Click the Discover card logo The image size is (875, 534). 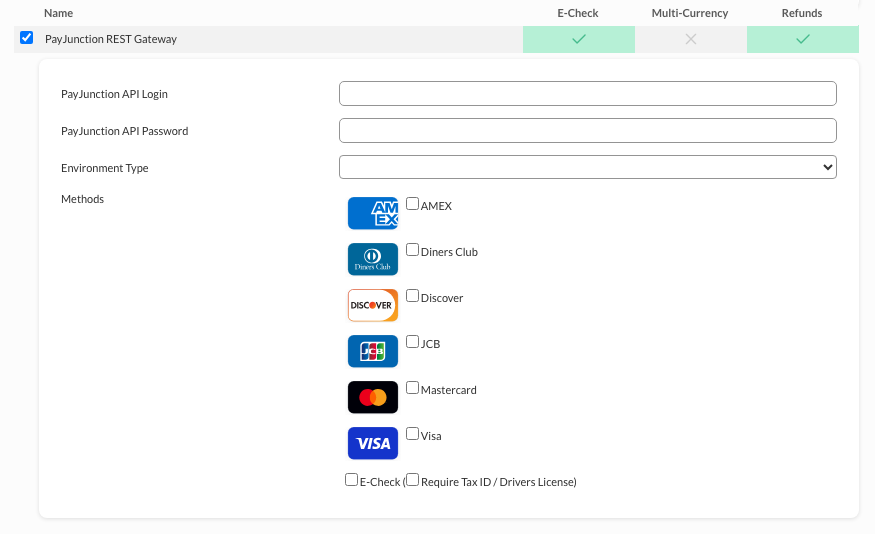coord(373,305)
